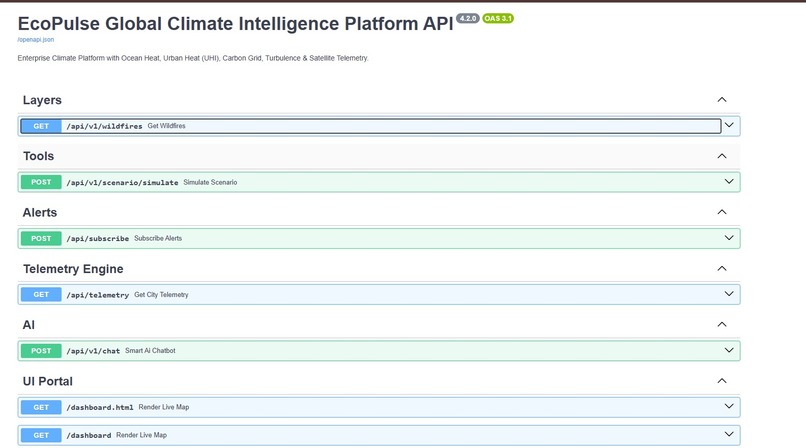Select the Telemetry Engine tag heading
The image size is (806, 448).
(x=73, y=269)
